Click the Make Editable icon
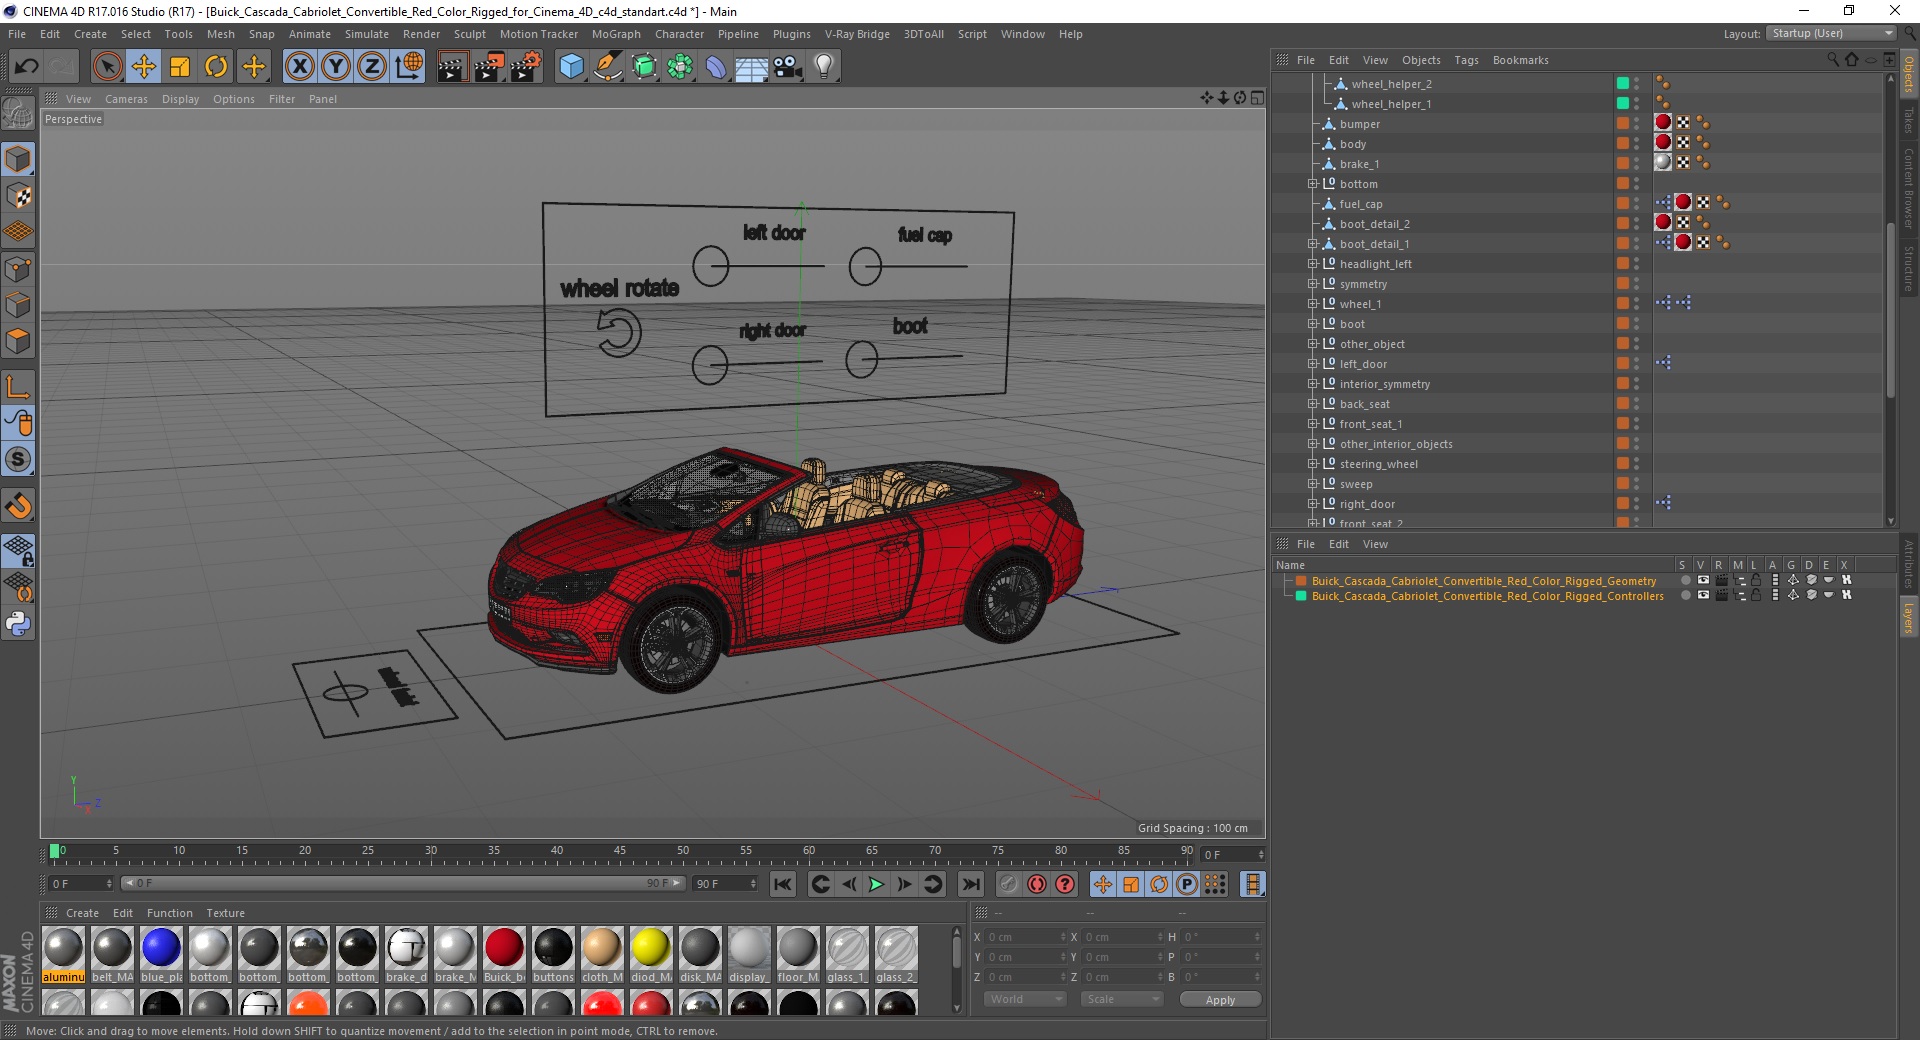This screenshot has width=1920, height=1040. (x=18, y=114)
